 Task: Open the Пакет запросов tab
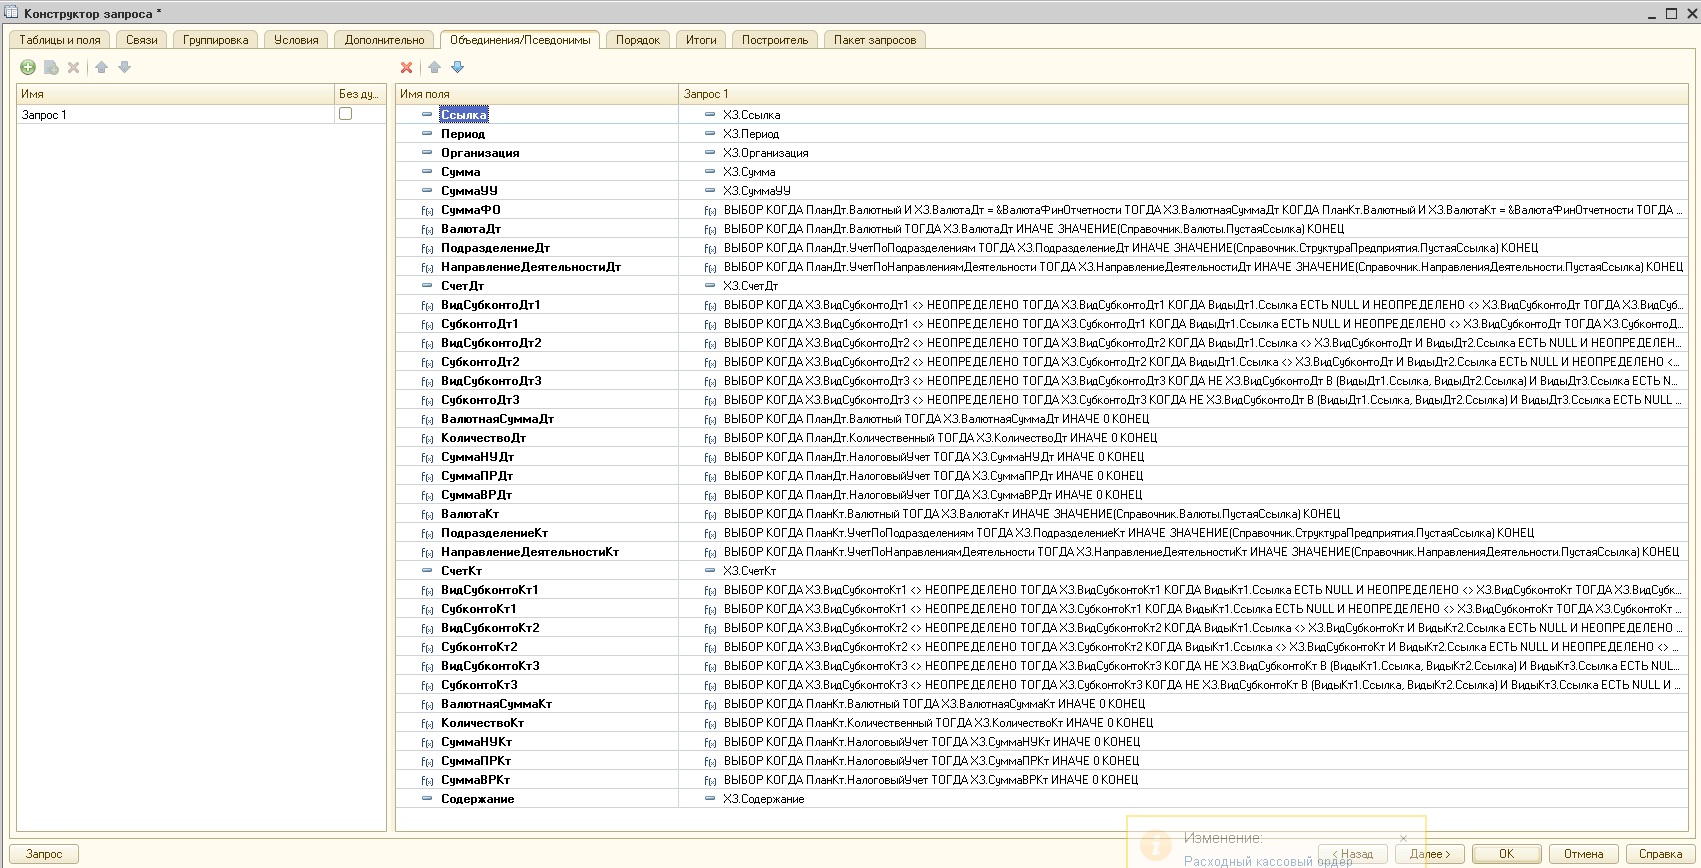tap(875, 40)
